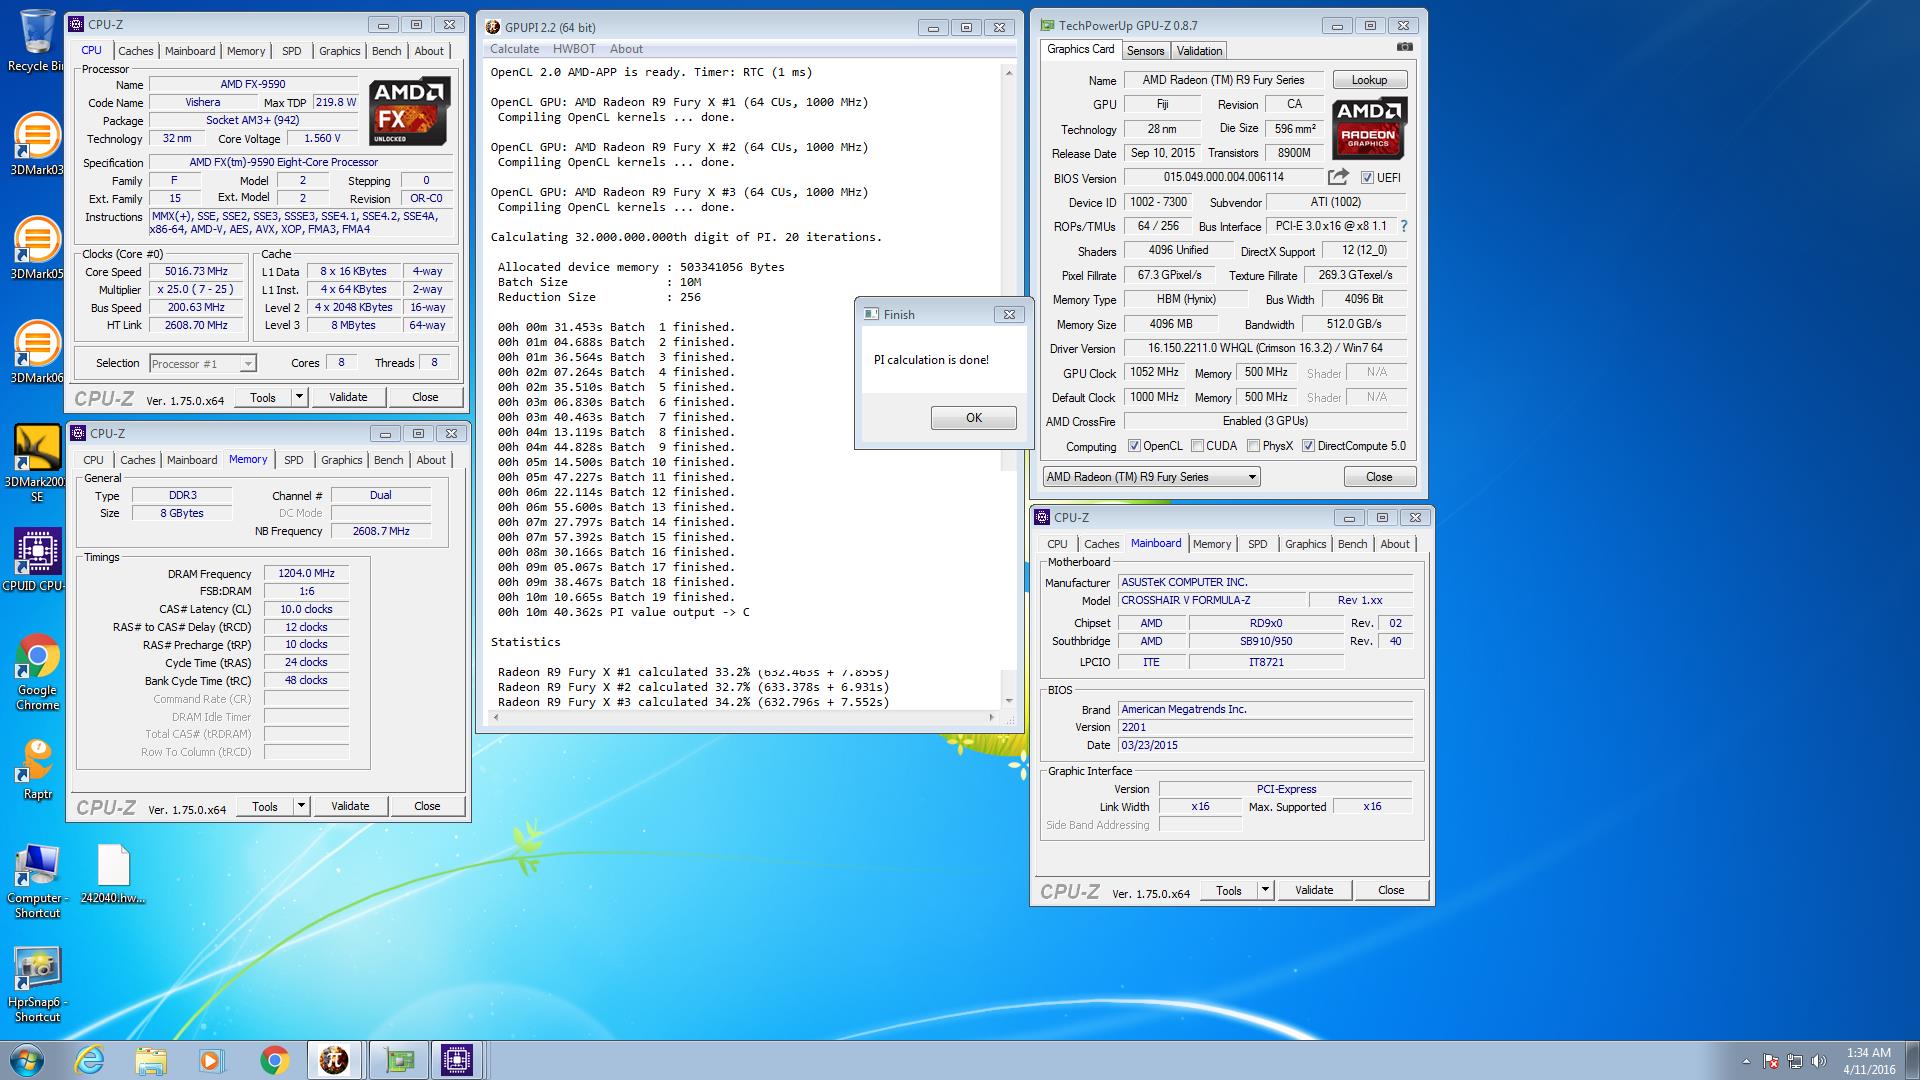Viewport: 1920px width, 1080px height.
Task: Open Internet Explorer from the taskbar
Action: coord(90,1060)
